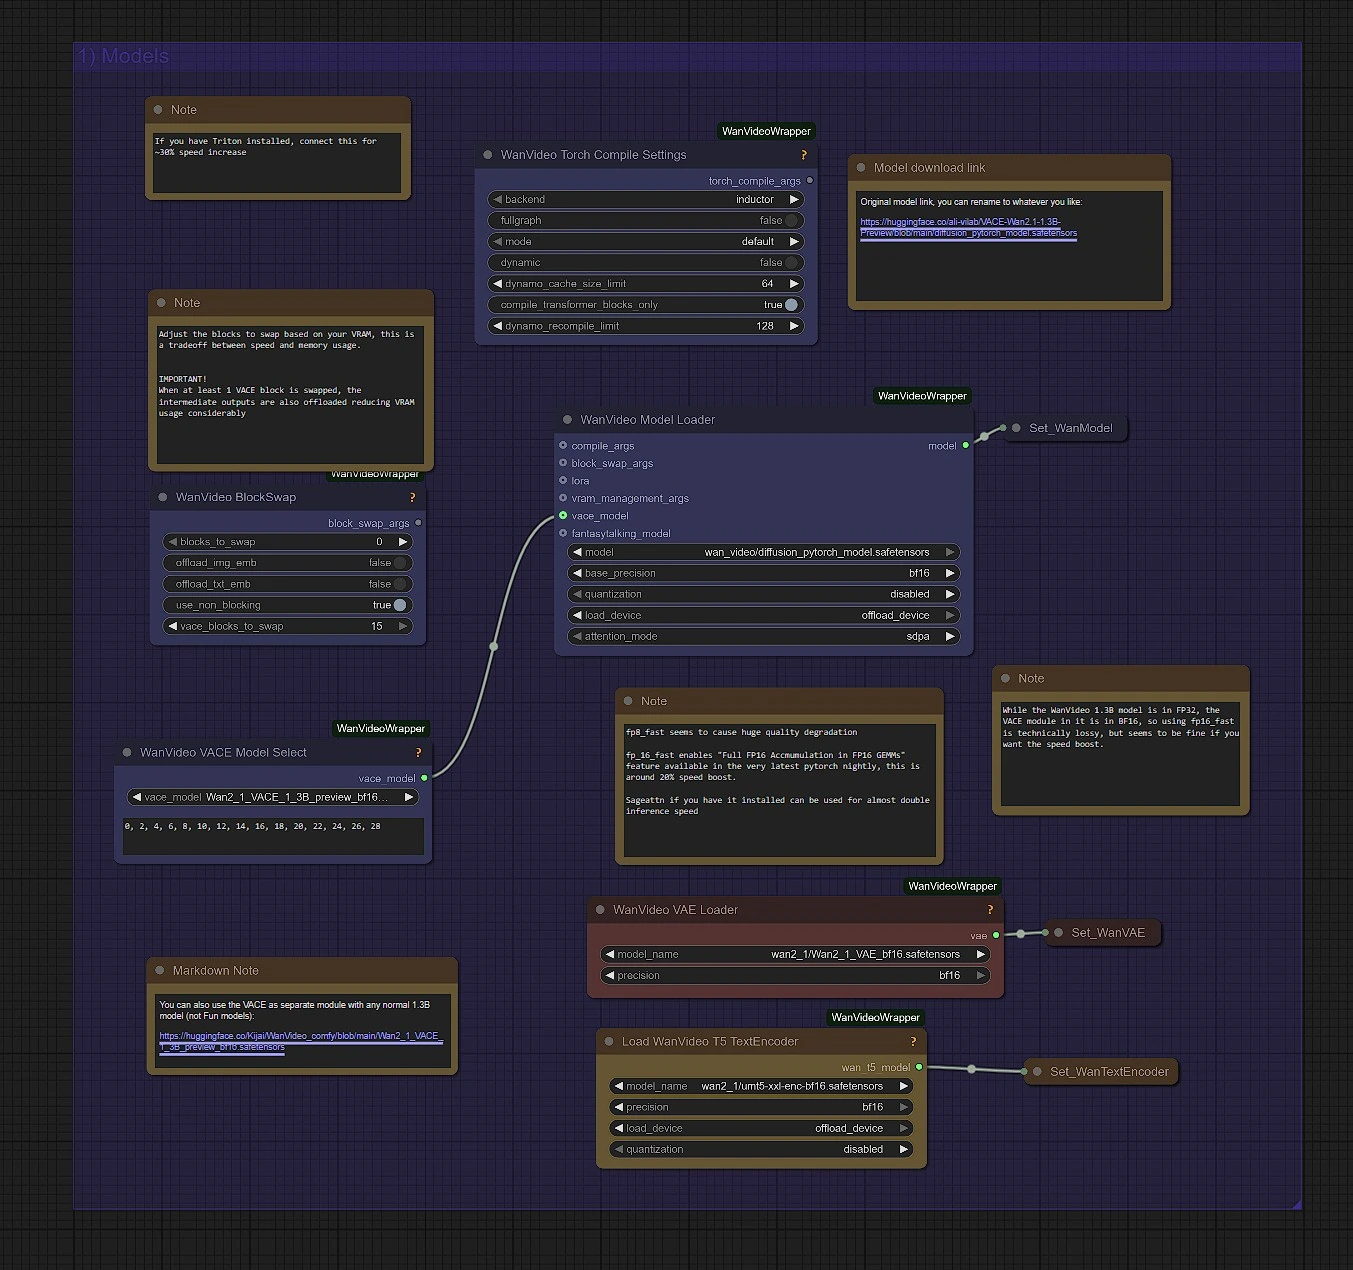Toggle compile_transformer_blocks_only switch
The width and height of the screenshot is (1353, 1270).
tap(791, 305)
